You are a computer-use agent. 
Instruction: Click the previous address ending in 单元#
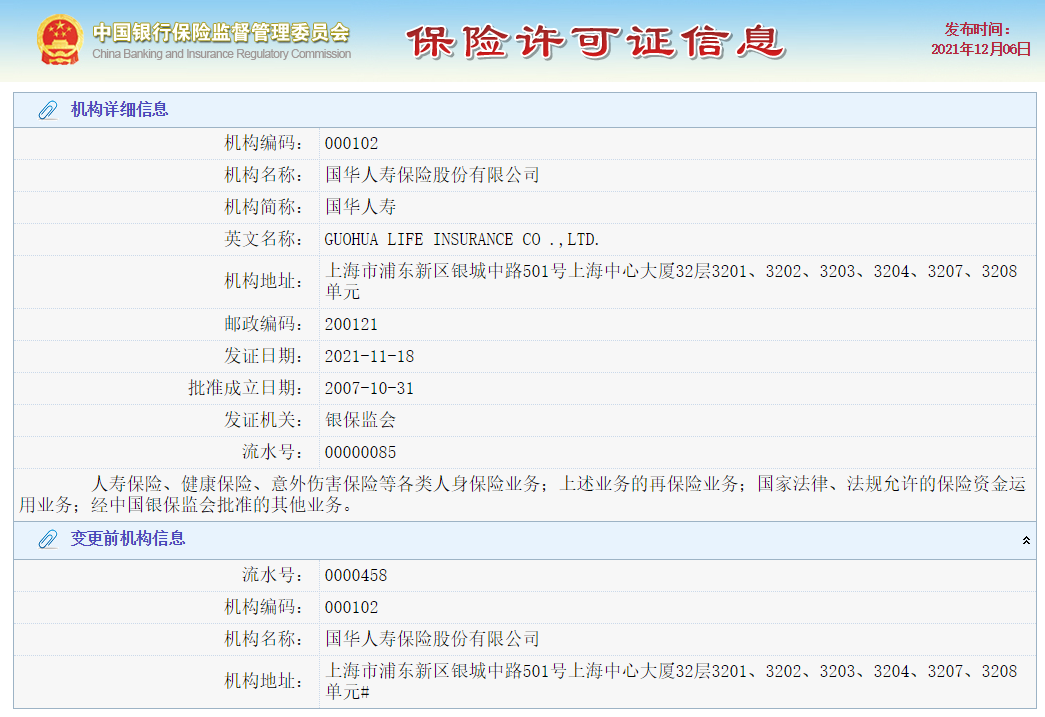click(x=670, y=682)
